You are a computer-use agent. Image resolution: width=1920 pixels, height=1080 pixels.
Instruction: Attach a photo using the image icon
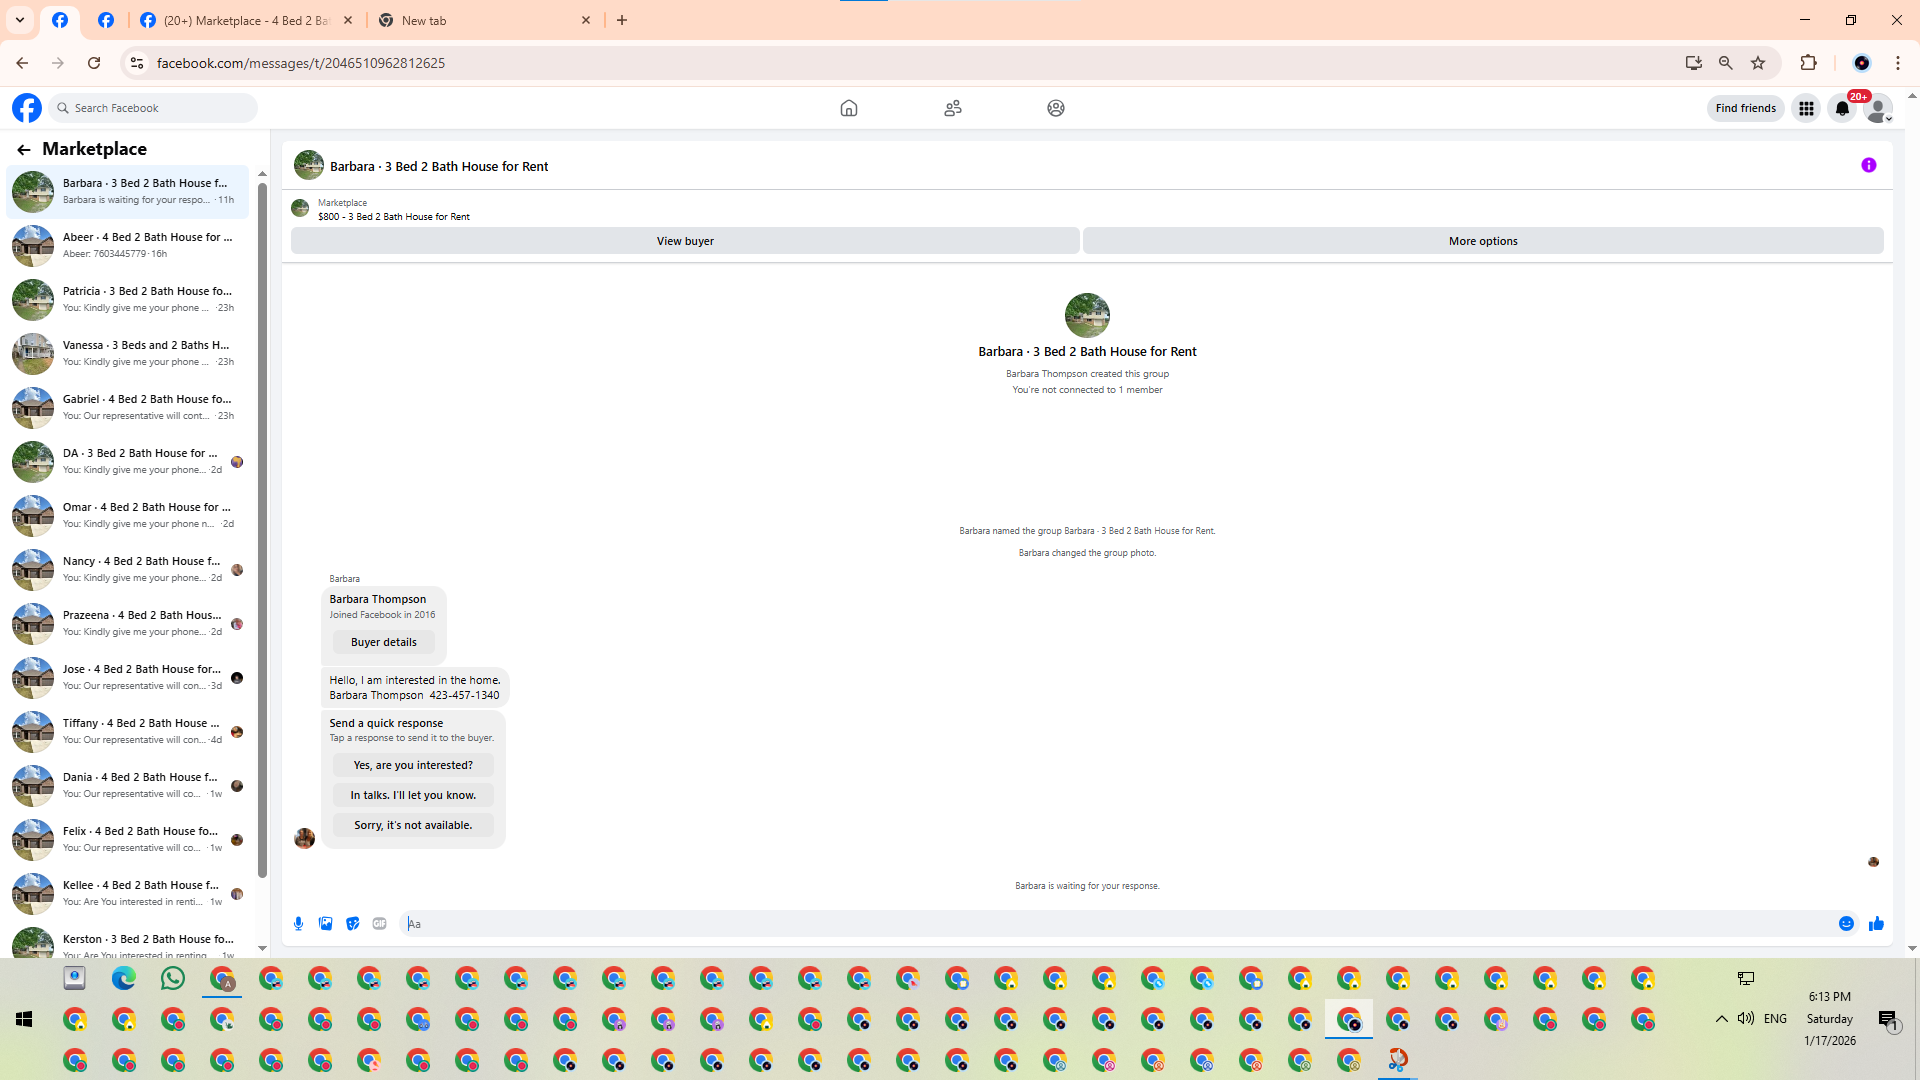(x=325, y=924)
